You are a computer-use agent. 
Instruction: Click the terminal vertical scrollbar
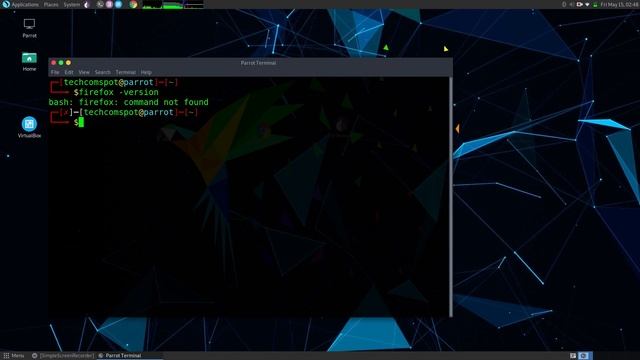[451, 196]
